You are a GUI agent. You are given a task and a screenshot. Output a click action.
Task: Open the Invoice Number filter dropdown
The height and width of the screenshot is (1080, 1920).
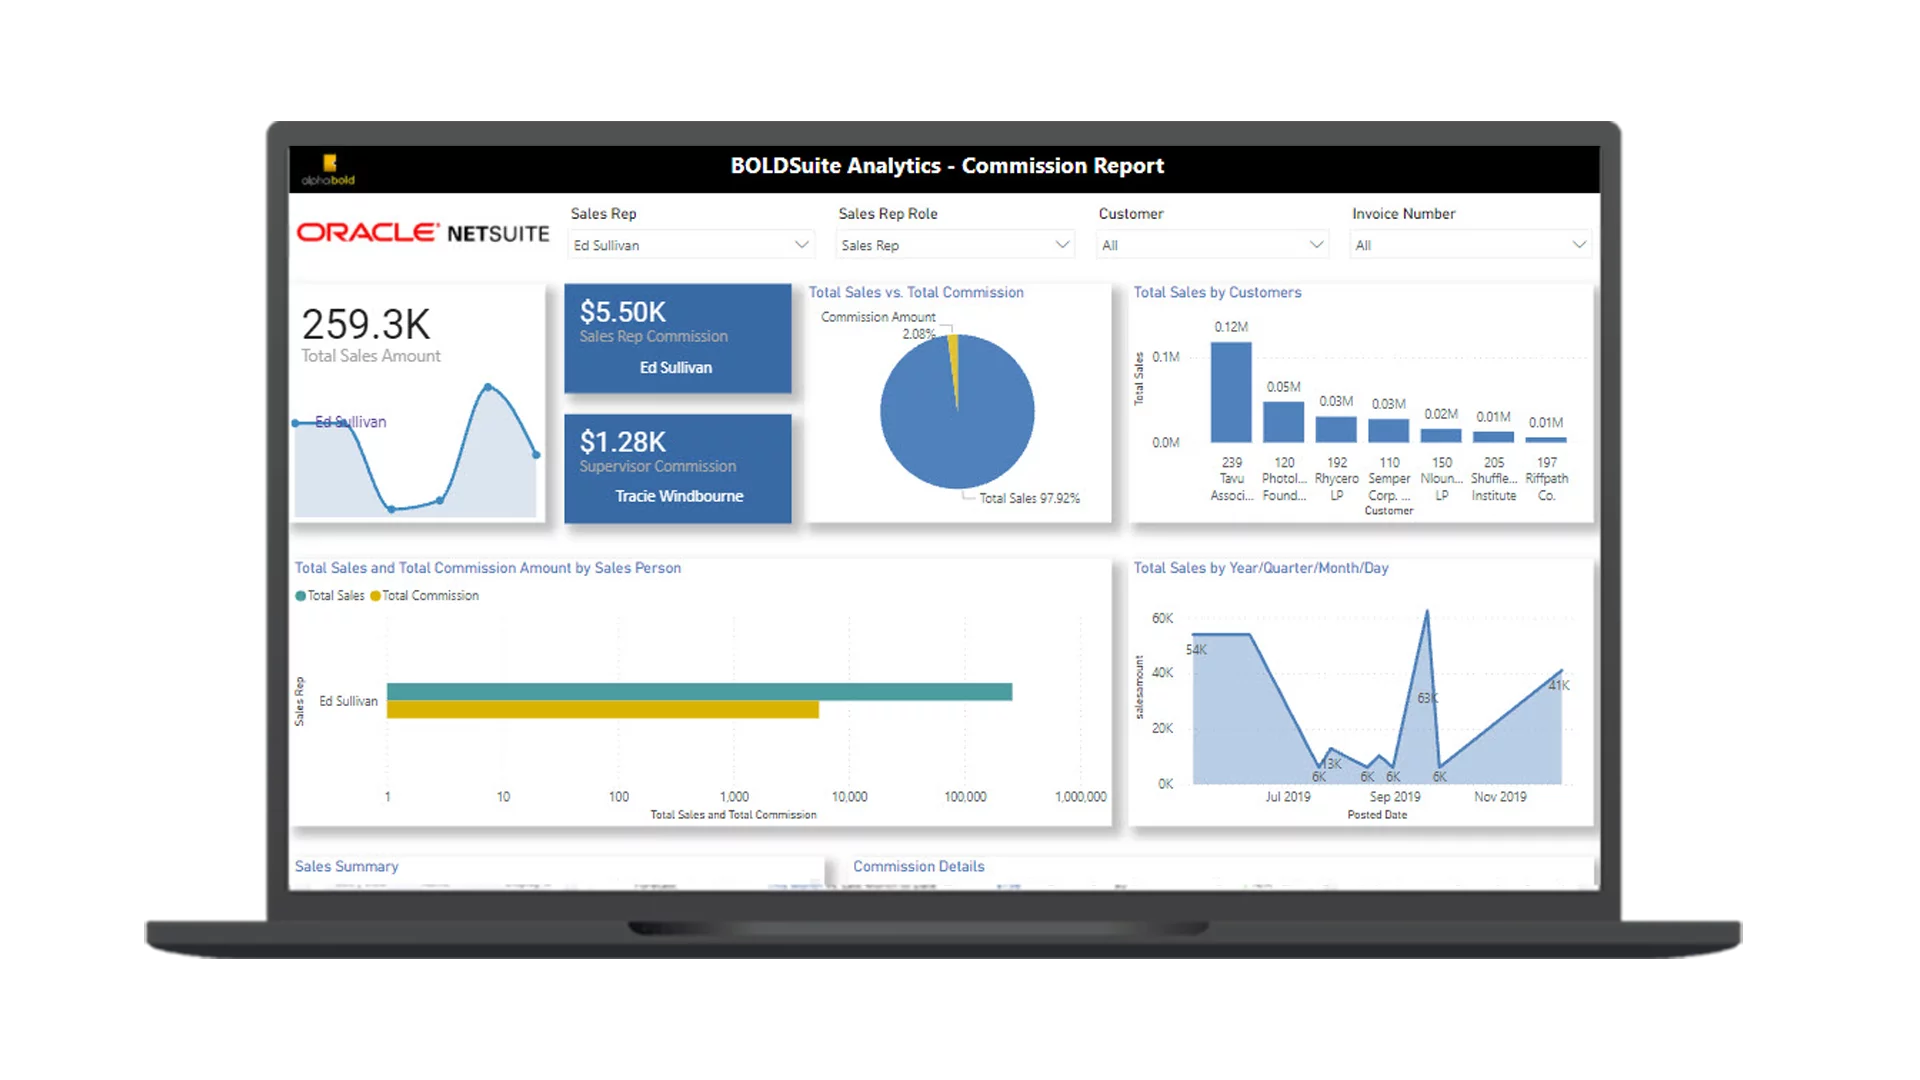coord(1470,245)
